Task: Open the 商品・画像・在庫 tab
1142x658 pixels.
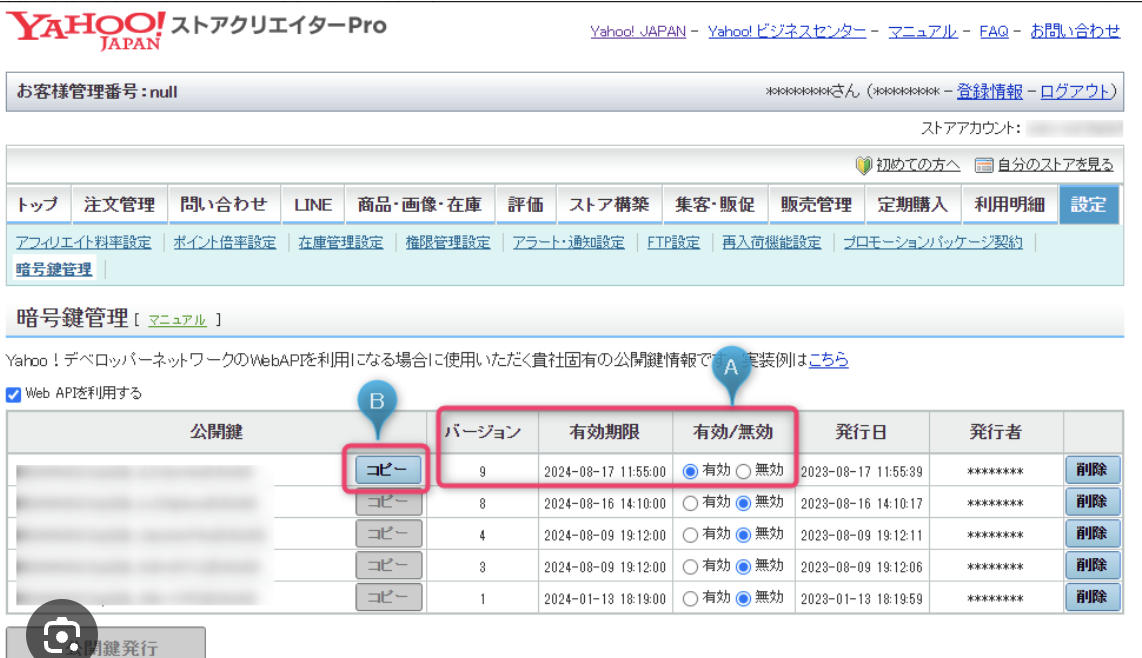Action: pos(420,205)
